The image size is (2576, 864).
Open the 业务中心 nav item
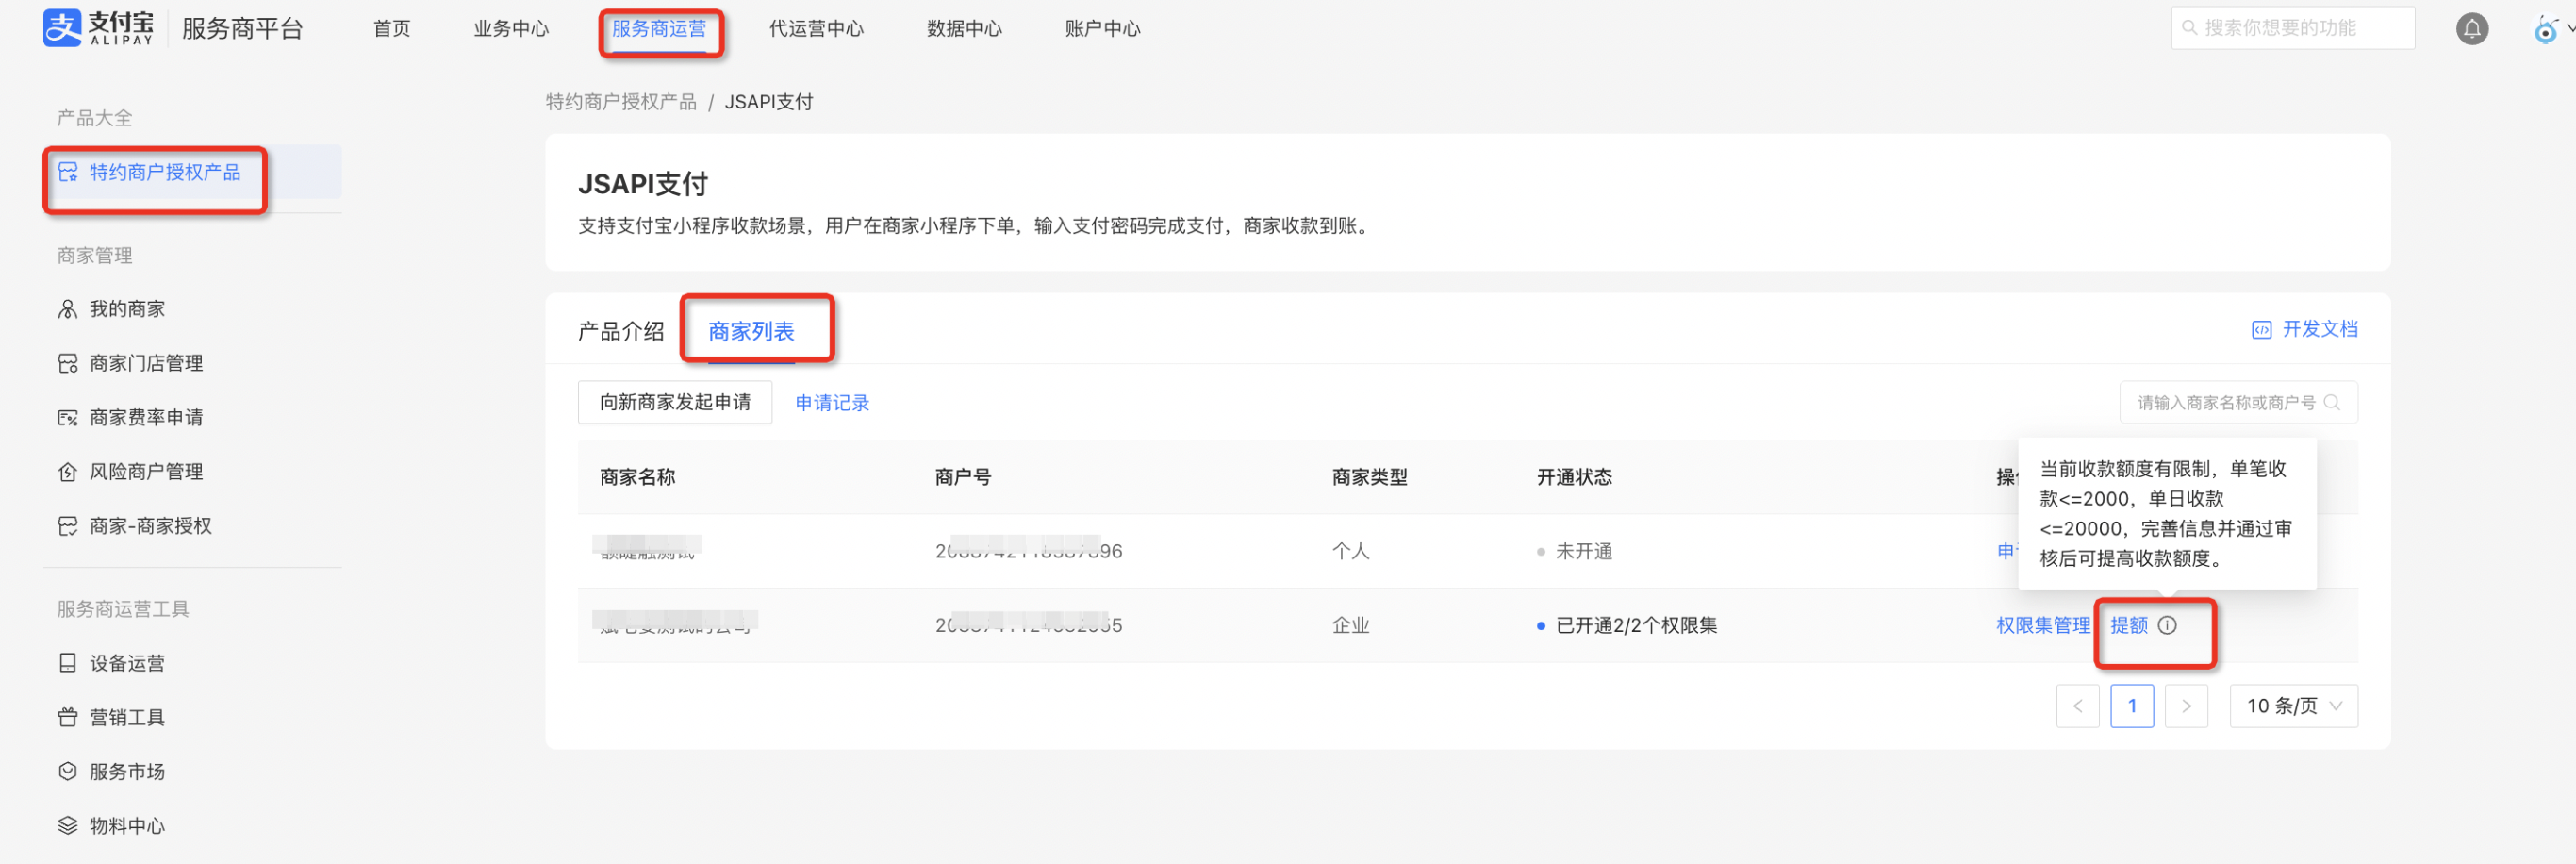click(x=511, y=28)
